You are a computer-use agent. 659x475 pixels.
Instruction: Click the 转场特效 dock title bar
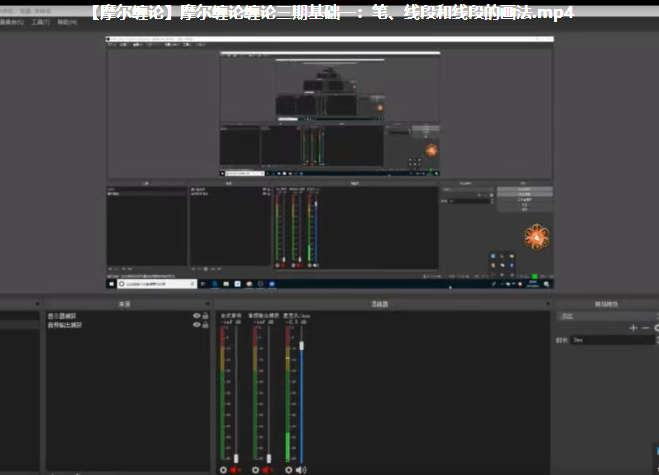(606, 303)
